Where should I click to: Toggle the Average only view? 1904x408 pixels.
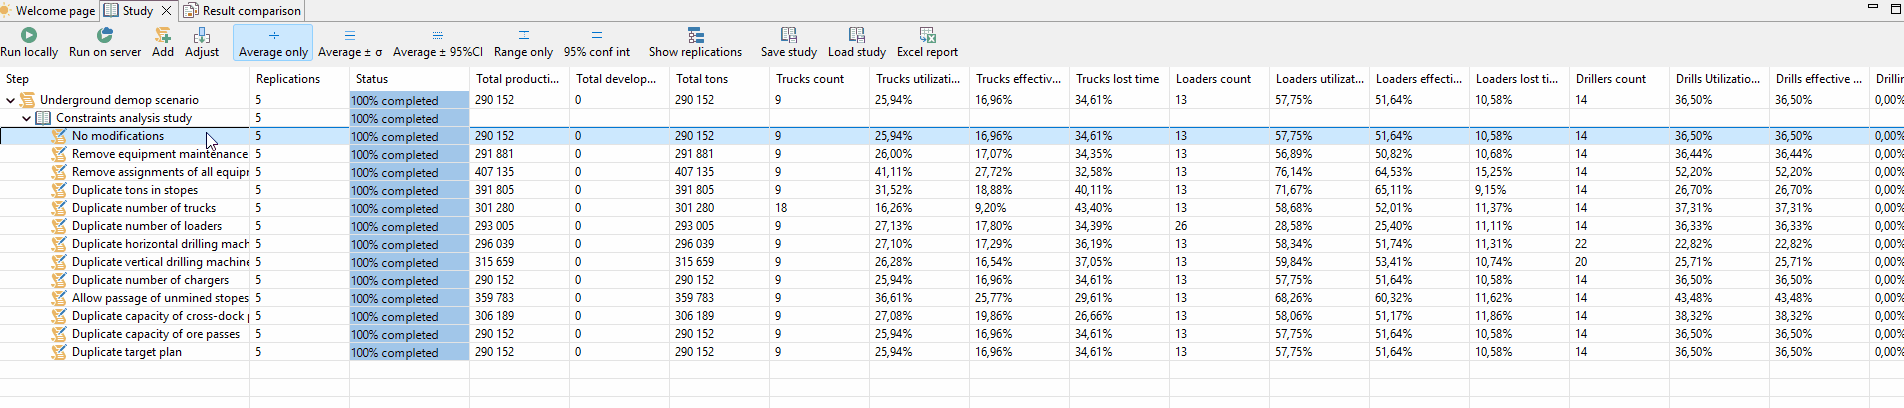tap(273, 43)
